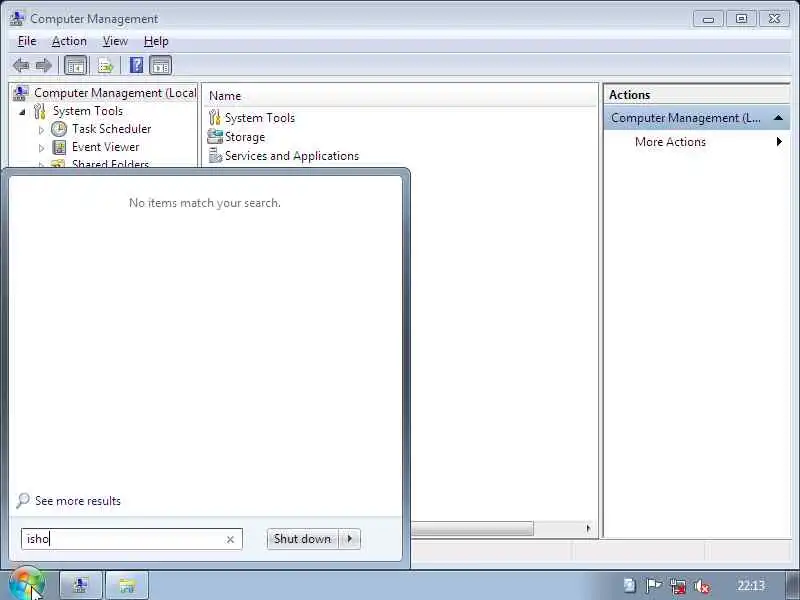Screen dimensions: 800x600
Task: Click the horizontal scrollbar right arrow
Action: tap(588, 529)
